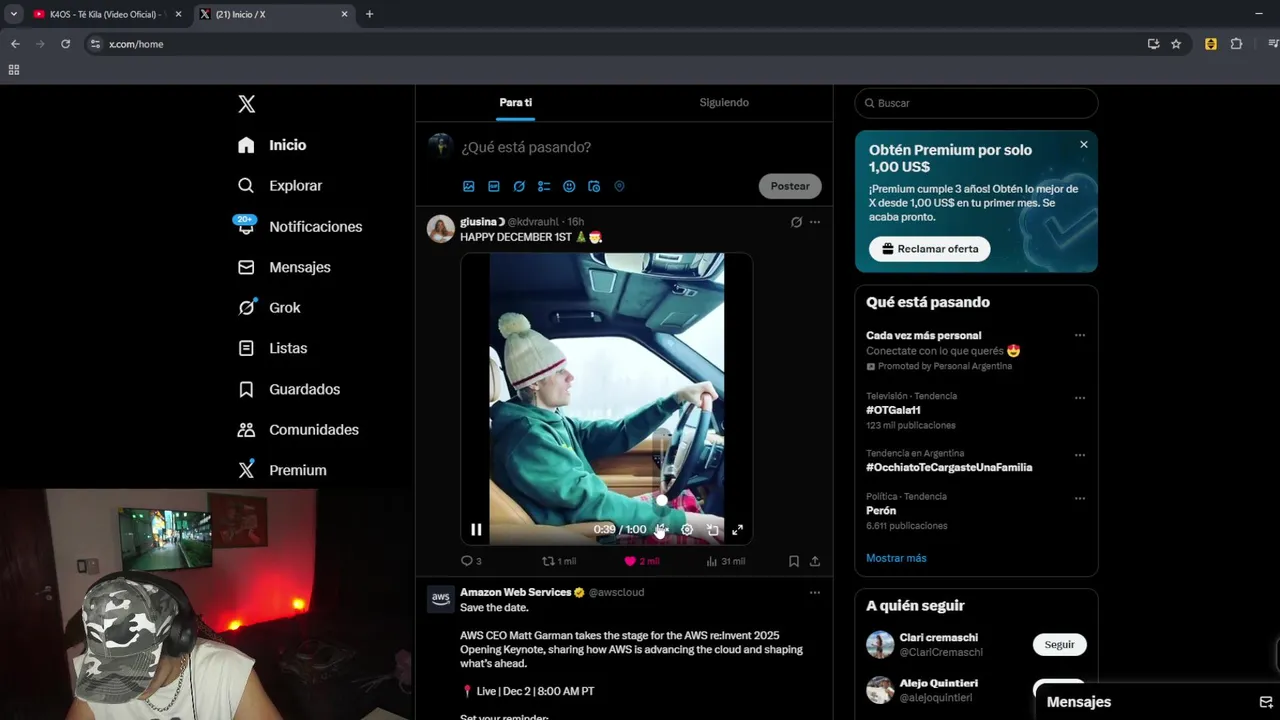The height and width of the screenshot is (720, 1280).
Task: Tag a location in the post
Action: point(619,186)
